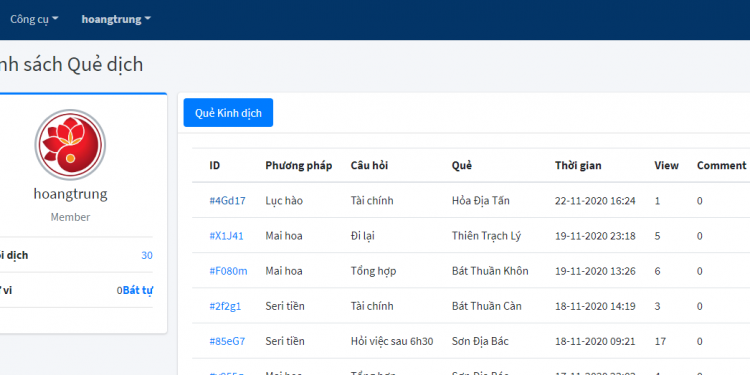Open hexagram entry #2f2g1
750x375 pixels.
(x=225, y=306)
